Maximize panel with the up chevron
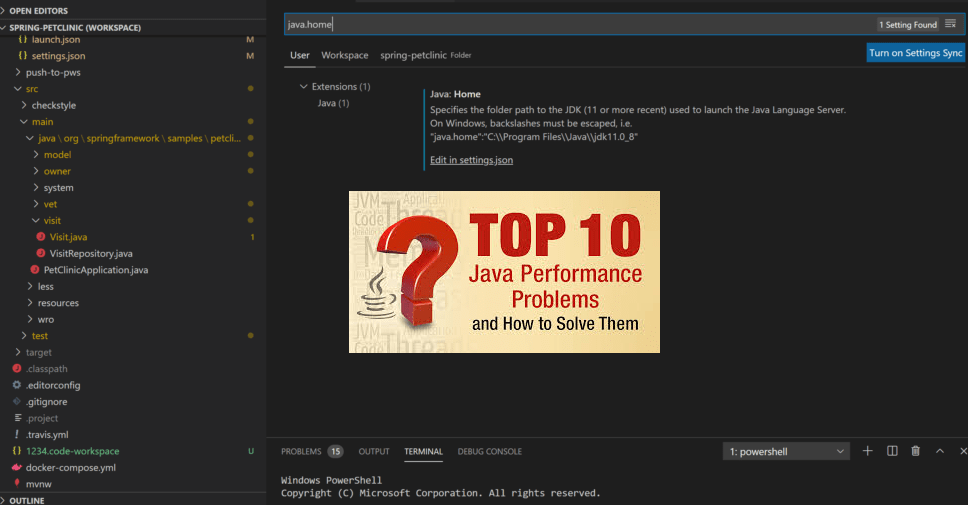The image size is (968, 505). [x=940, y=451]
